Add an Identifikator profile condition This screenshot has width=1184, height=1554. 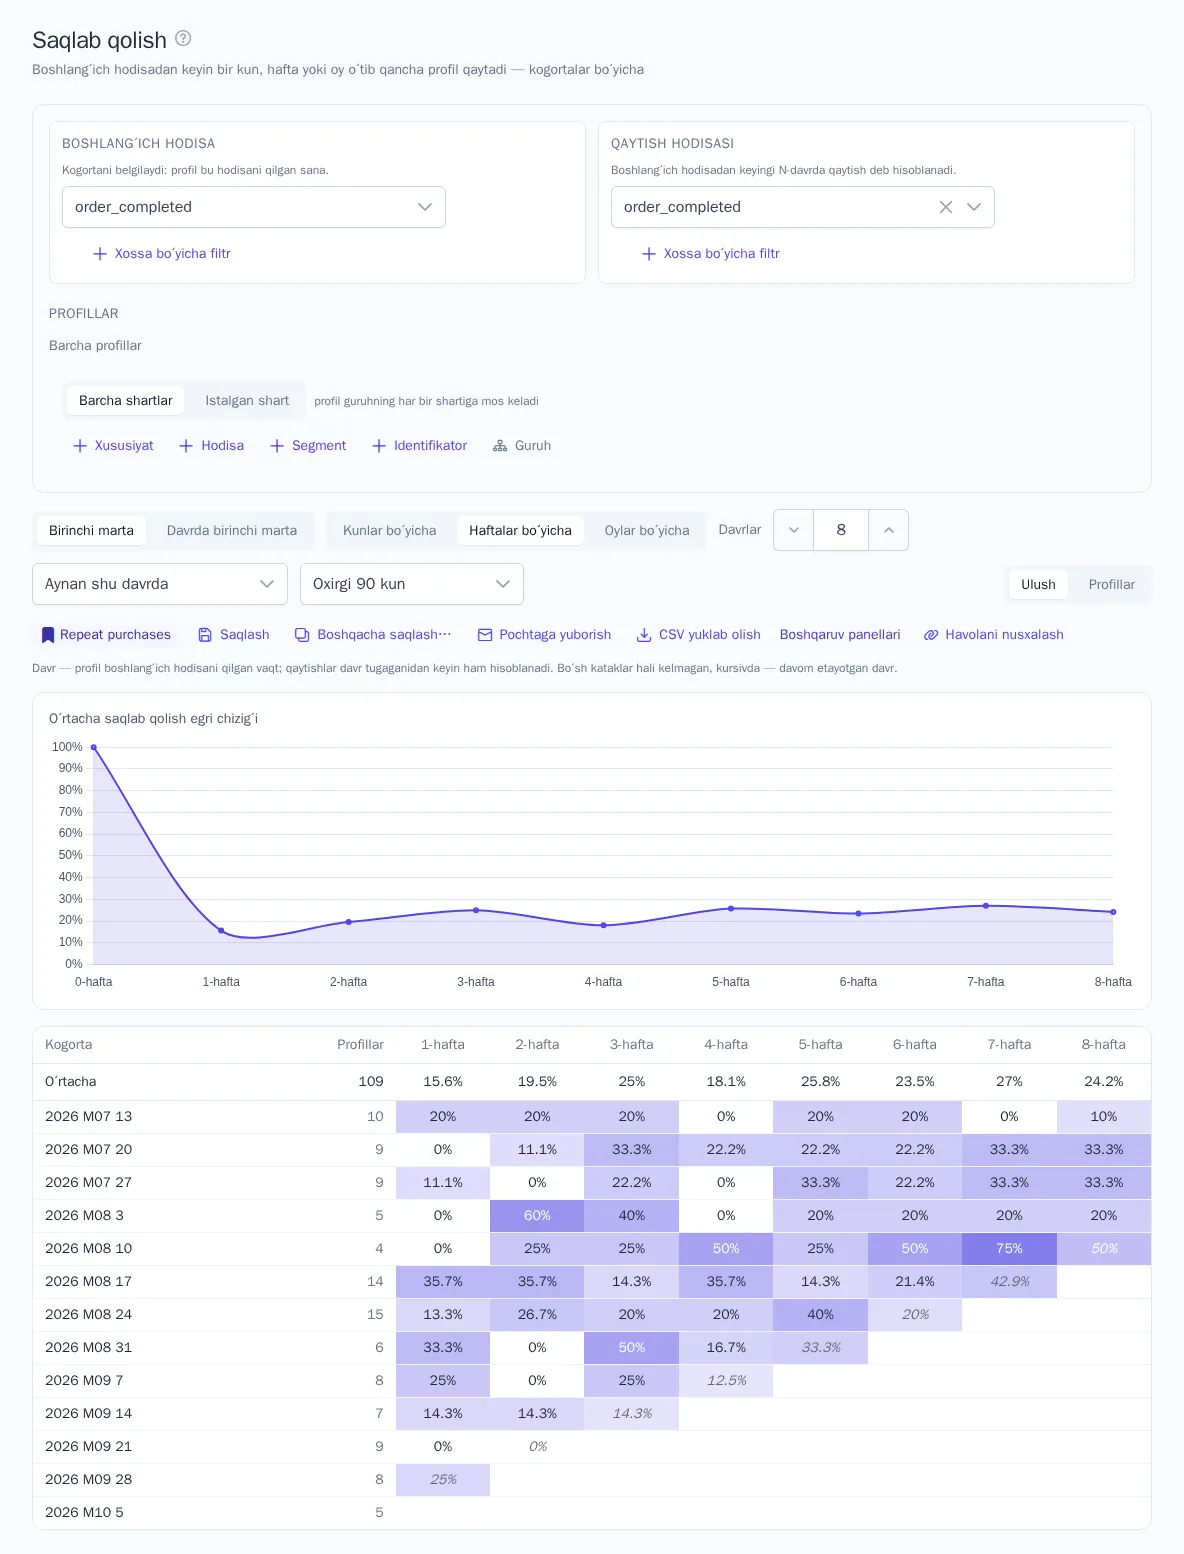(419, 446)
